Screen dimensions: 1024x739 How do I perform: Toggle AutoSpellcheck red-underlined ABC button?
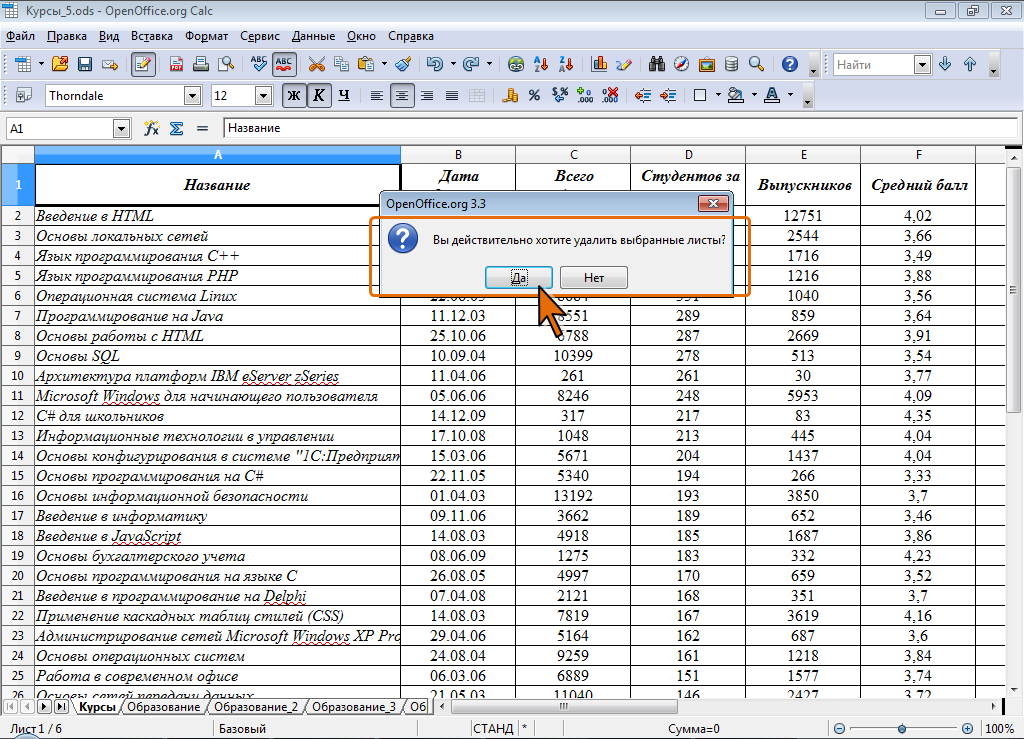pyautogui.click(x=284, y=64)
